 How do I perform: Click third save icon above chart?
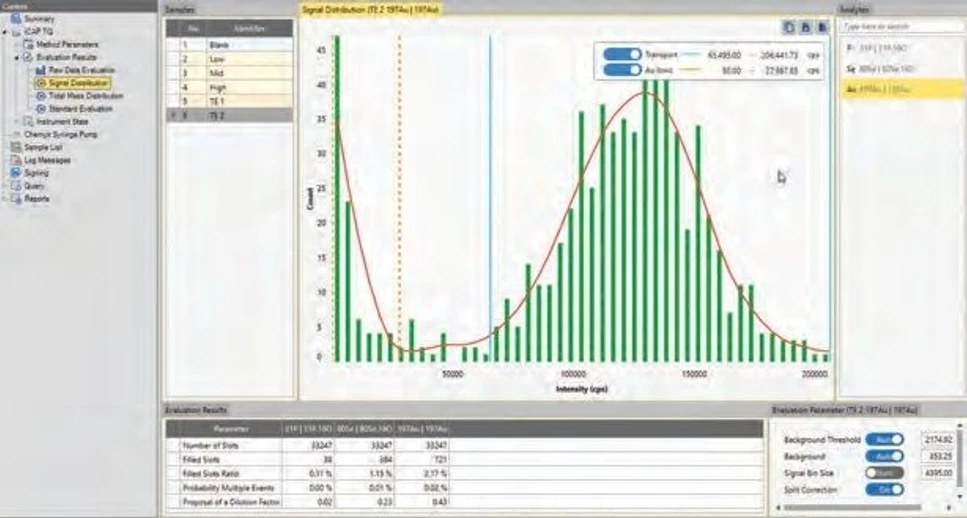coord(822,28)
